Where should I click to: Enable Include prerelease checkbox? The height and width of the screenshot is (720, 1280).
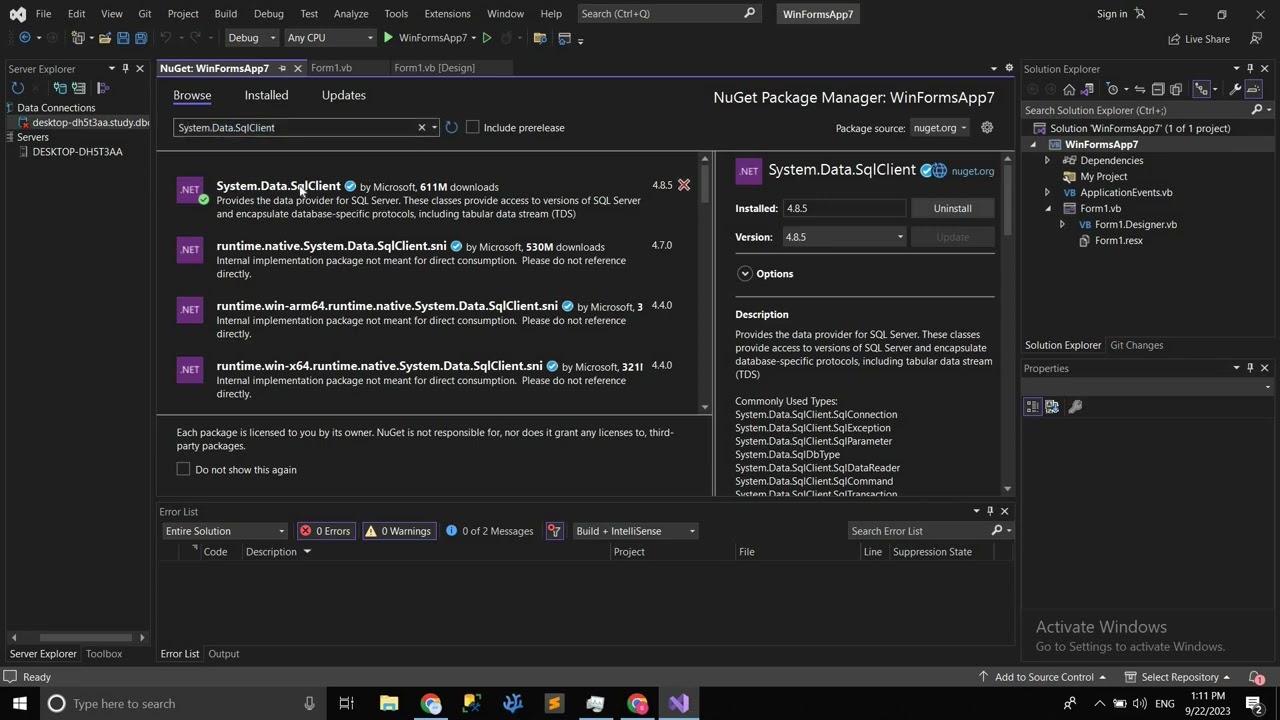(x=473, y=128)
